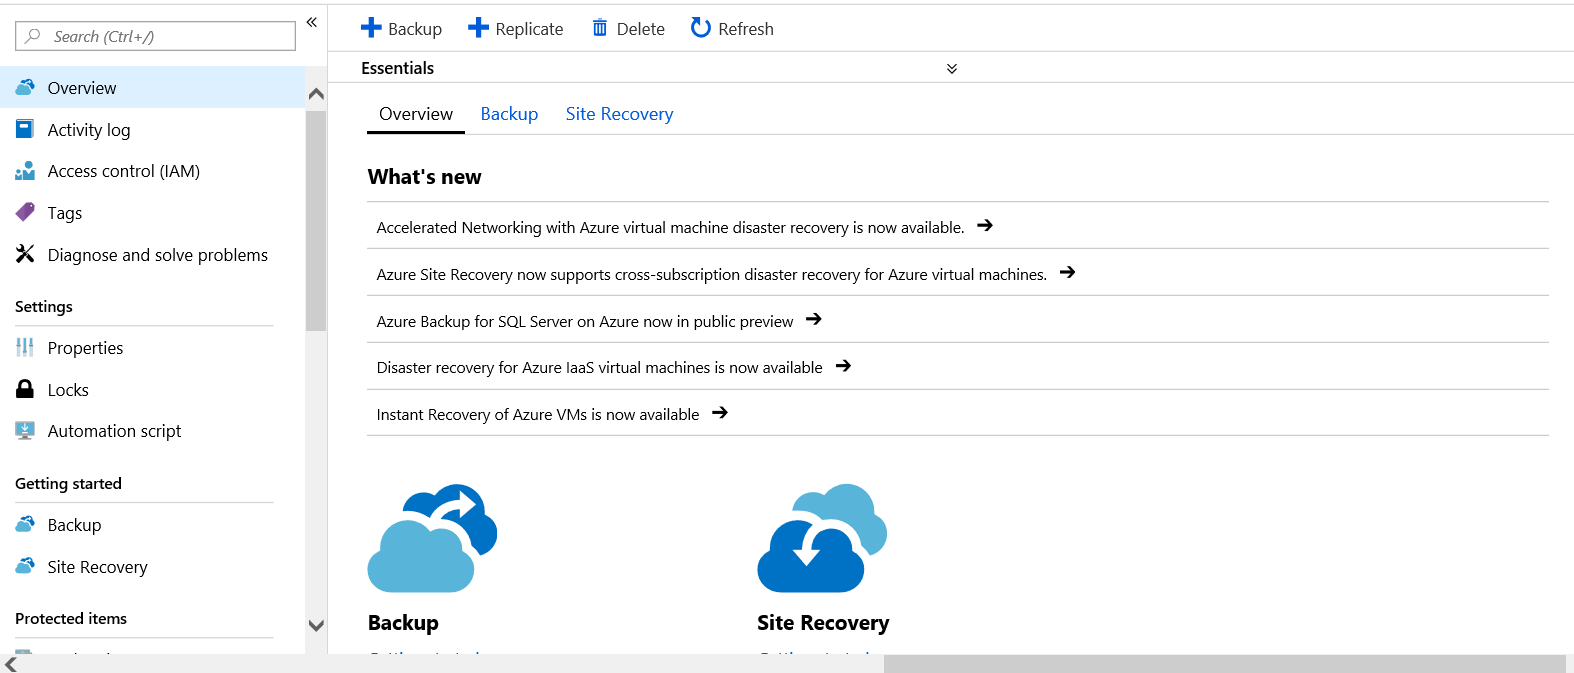1574x673 pixels.
Task: Click the Automation script download icon
Action: coord(25,430)
